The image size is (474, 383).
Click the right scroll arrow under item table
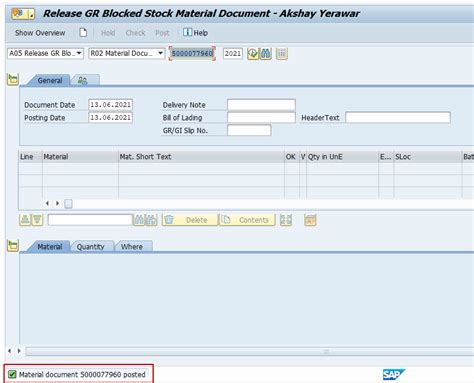57,203
